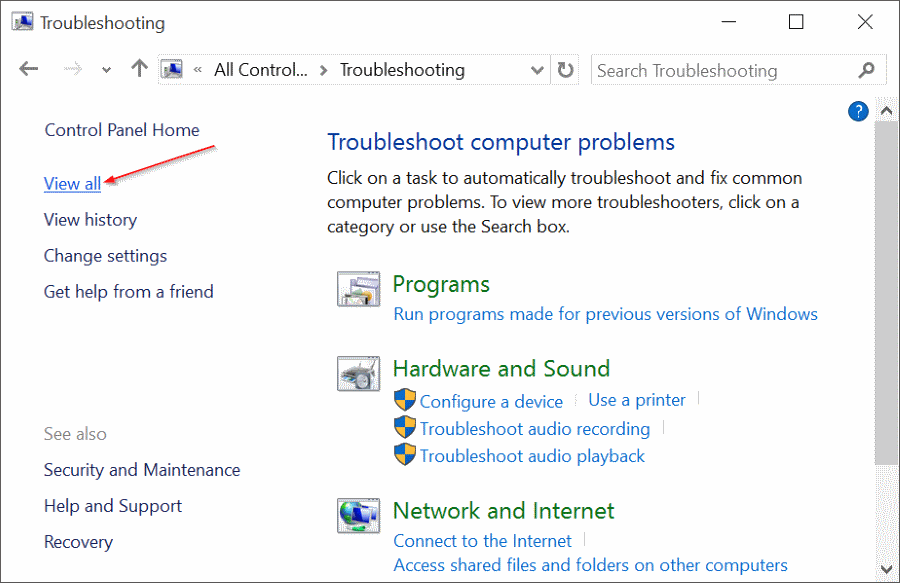Run programs made for previous Windows versions
This screenshot has width=900, height=583.
pos(606,314)
